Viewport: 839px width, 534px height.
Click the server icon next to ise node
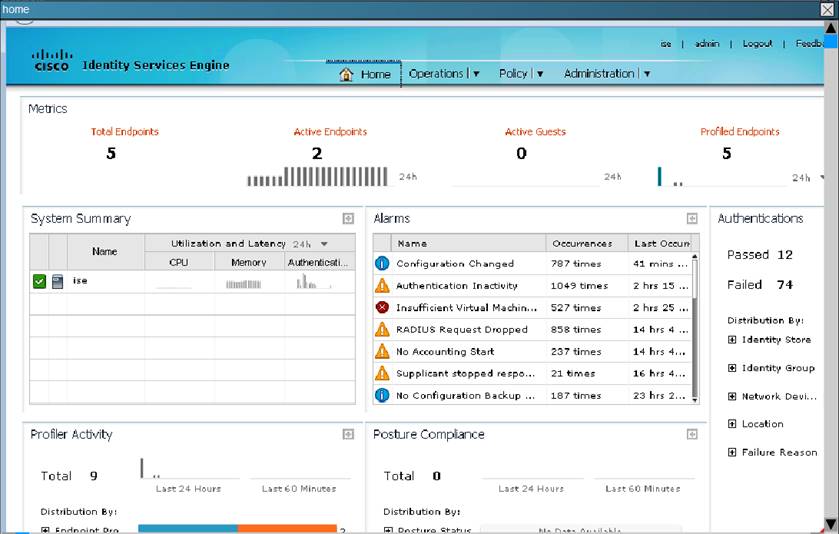click(58, 282)
